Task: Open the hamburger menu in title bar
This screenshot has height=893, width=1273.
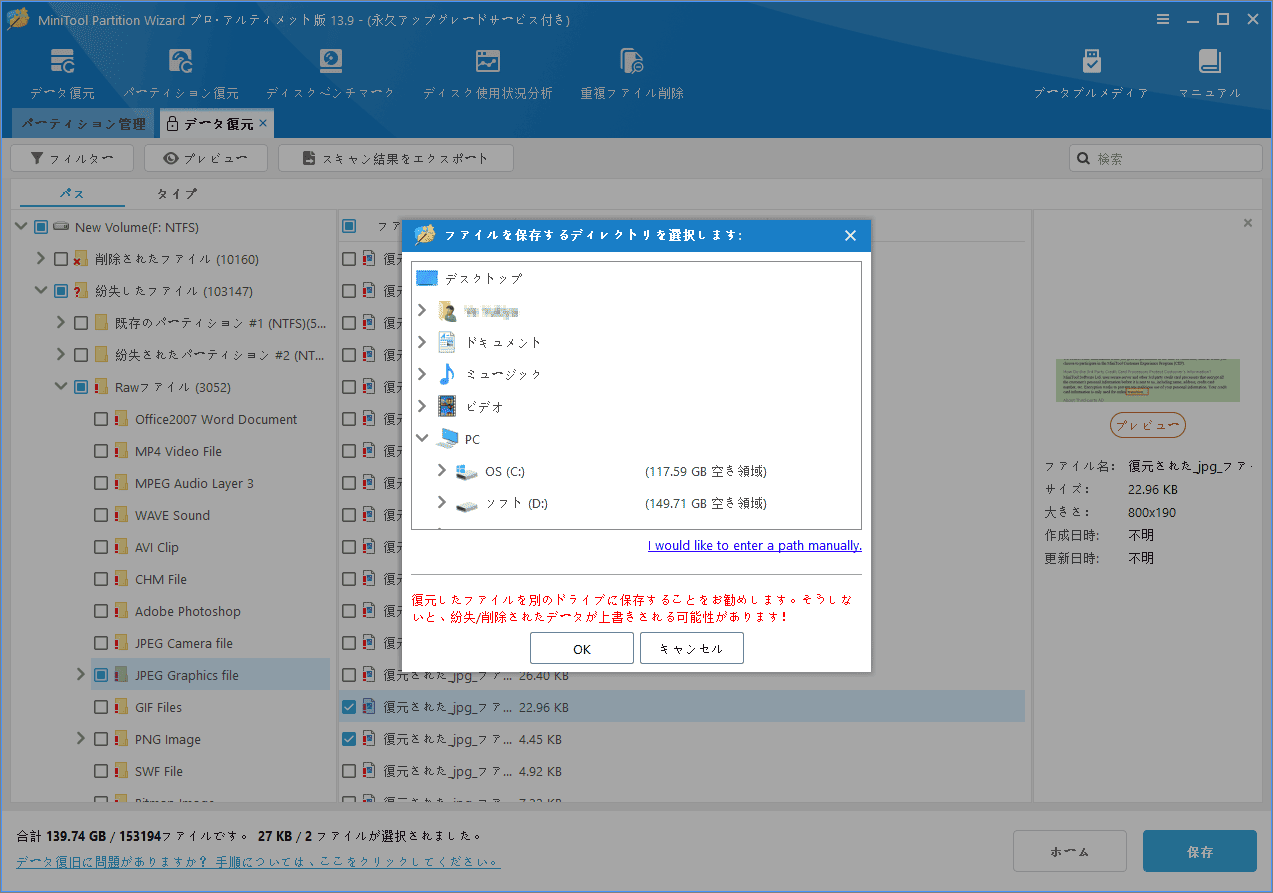Action: point(1163,19)
